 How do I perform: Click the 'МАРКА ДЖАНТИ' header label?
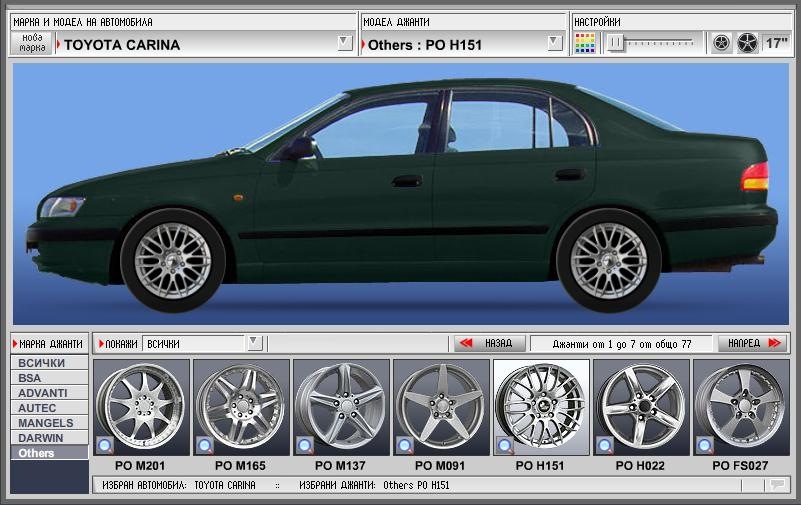(50, 344)
